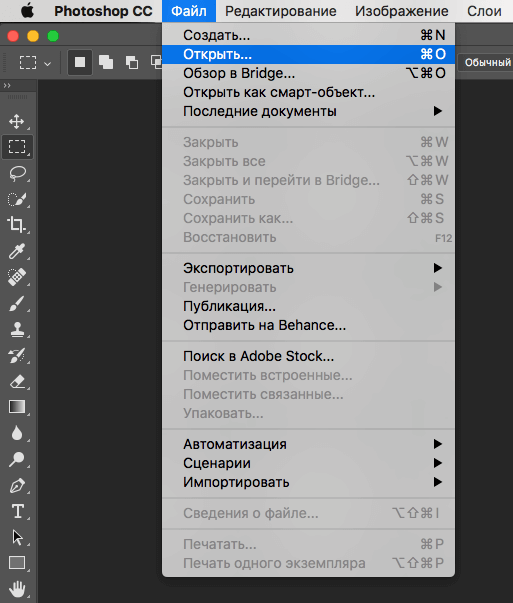Select the Dodge tool
Viewport: 513px width, 603px height.
[x=17, y=459]
